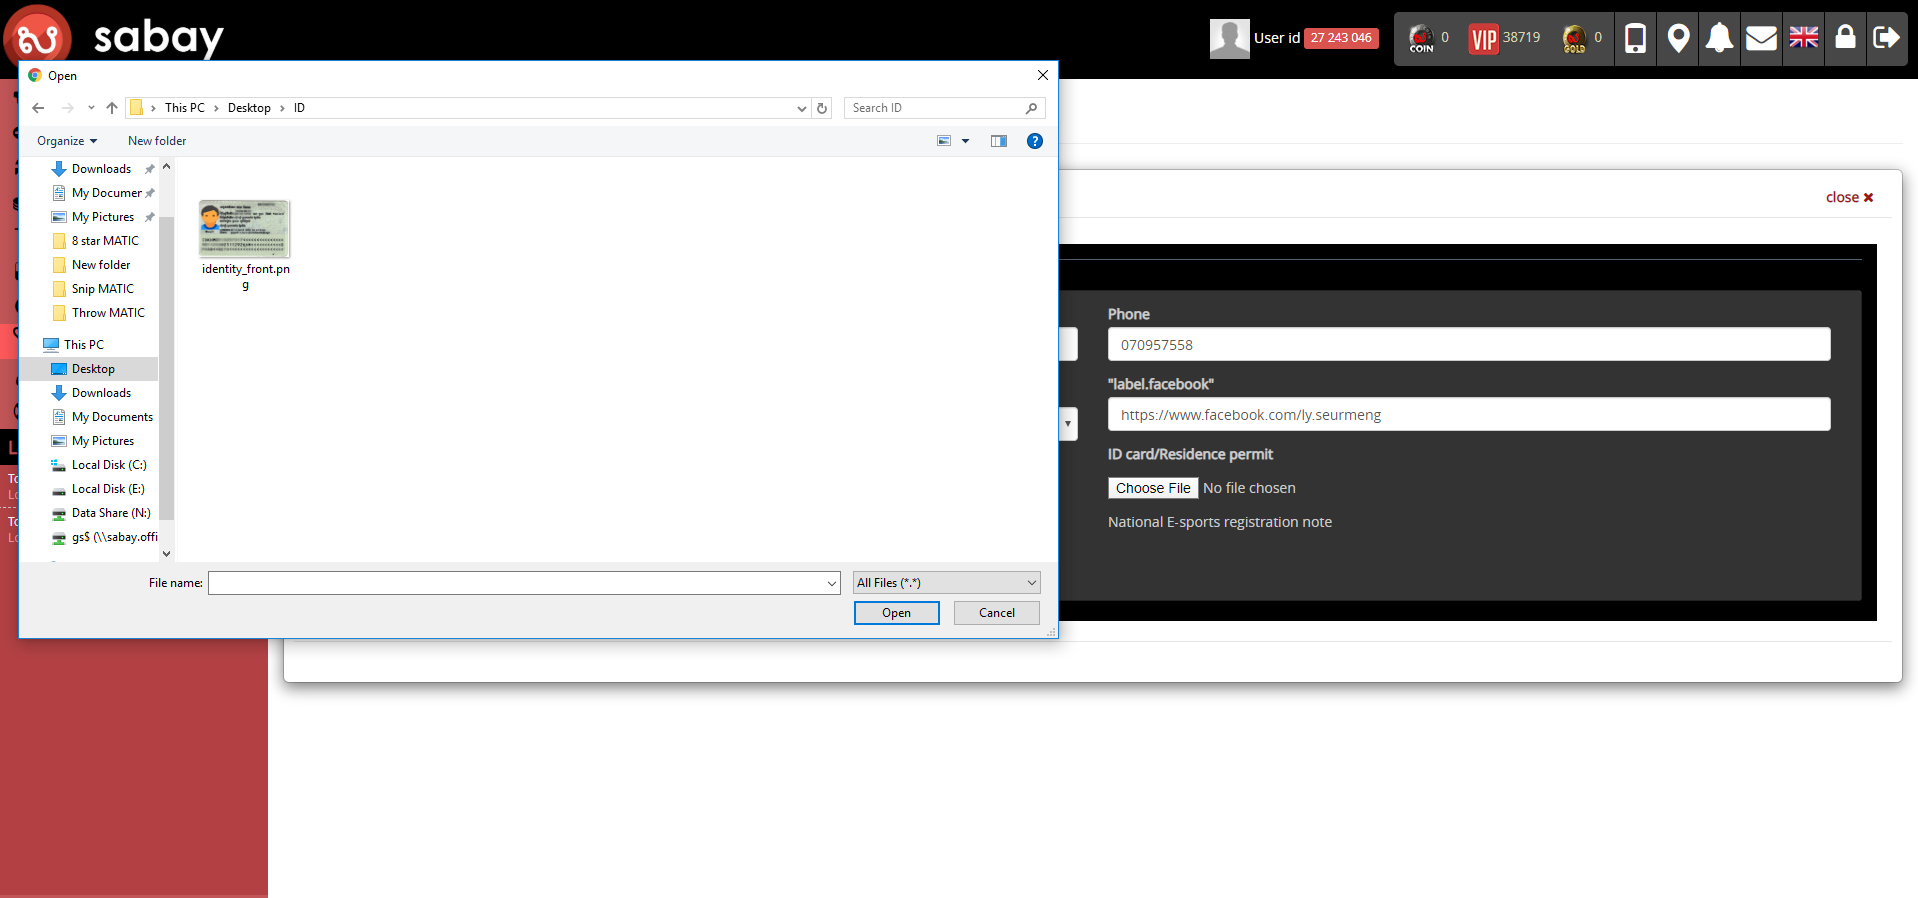This screenshot has width=1918, height=898.
Task: Click the padlock security icon
Action: pyautogui.click(x=1845, y=38)
